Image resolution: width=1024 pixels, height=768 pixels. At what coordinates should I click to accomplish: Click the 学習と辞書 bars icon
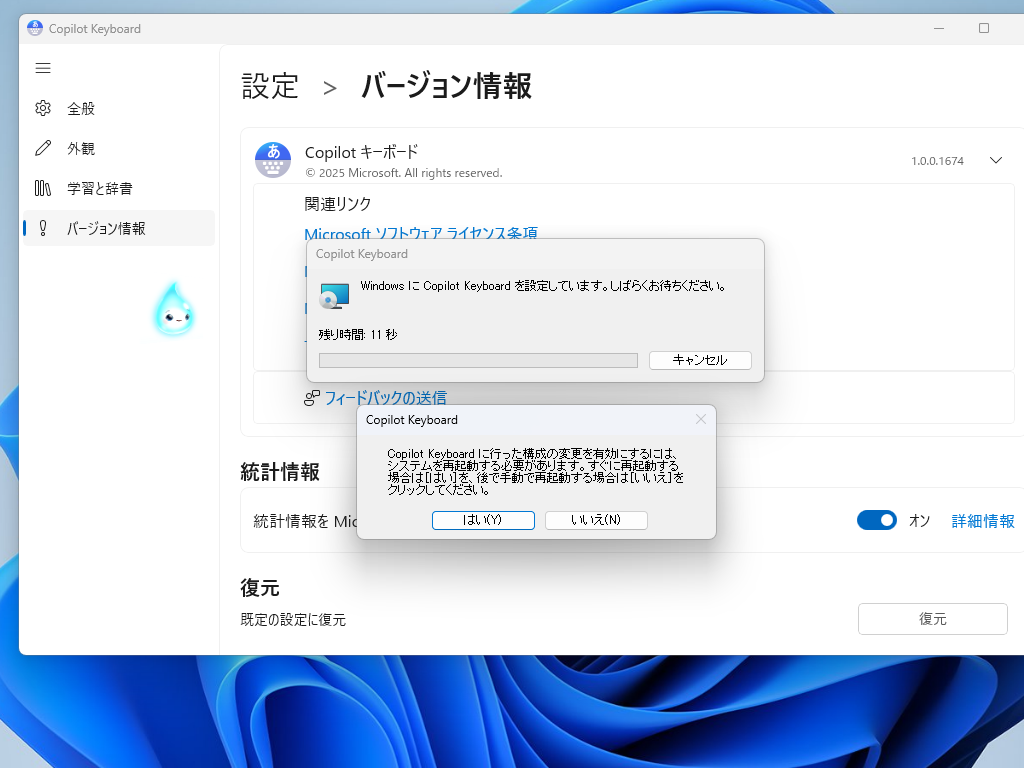[x=43, y=188]
